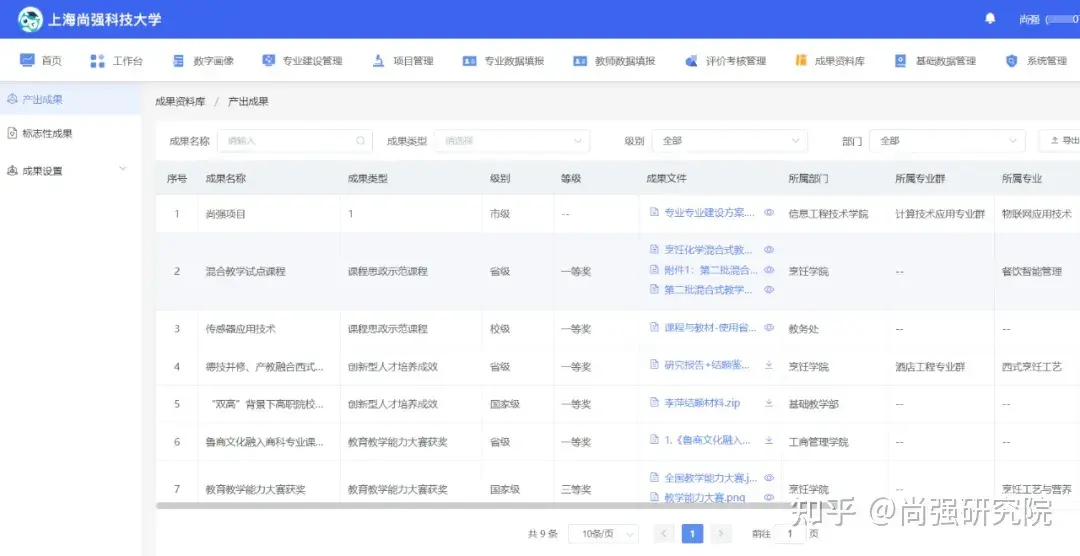Click the 所属部门 column header

click(x=809, y=178)
